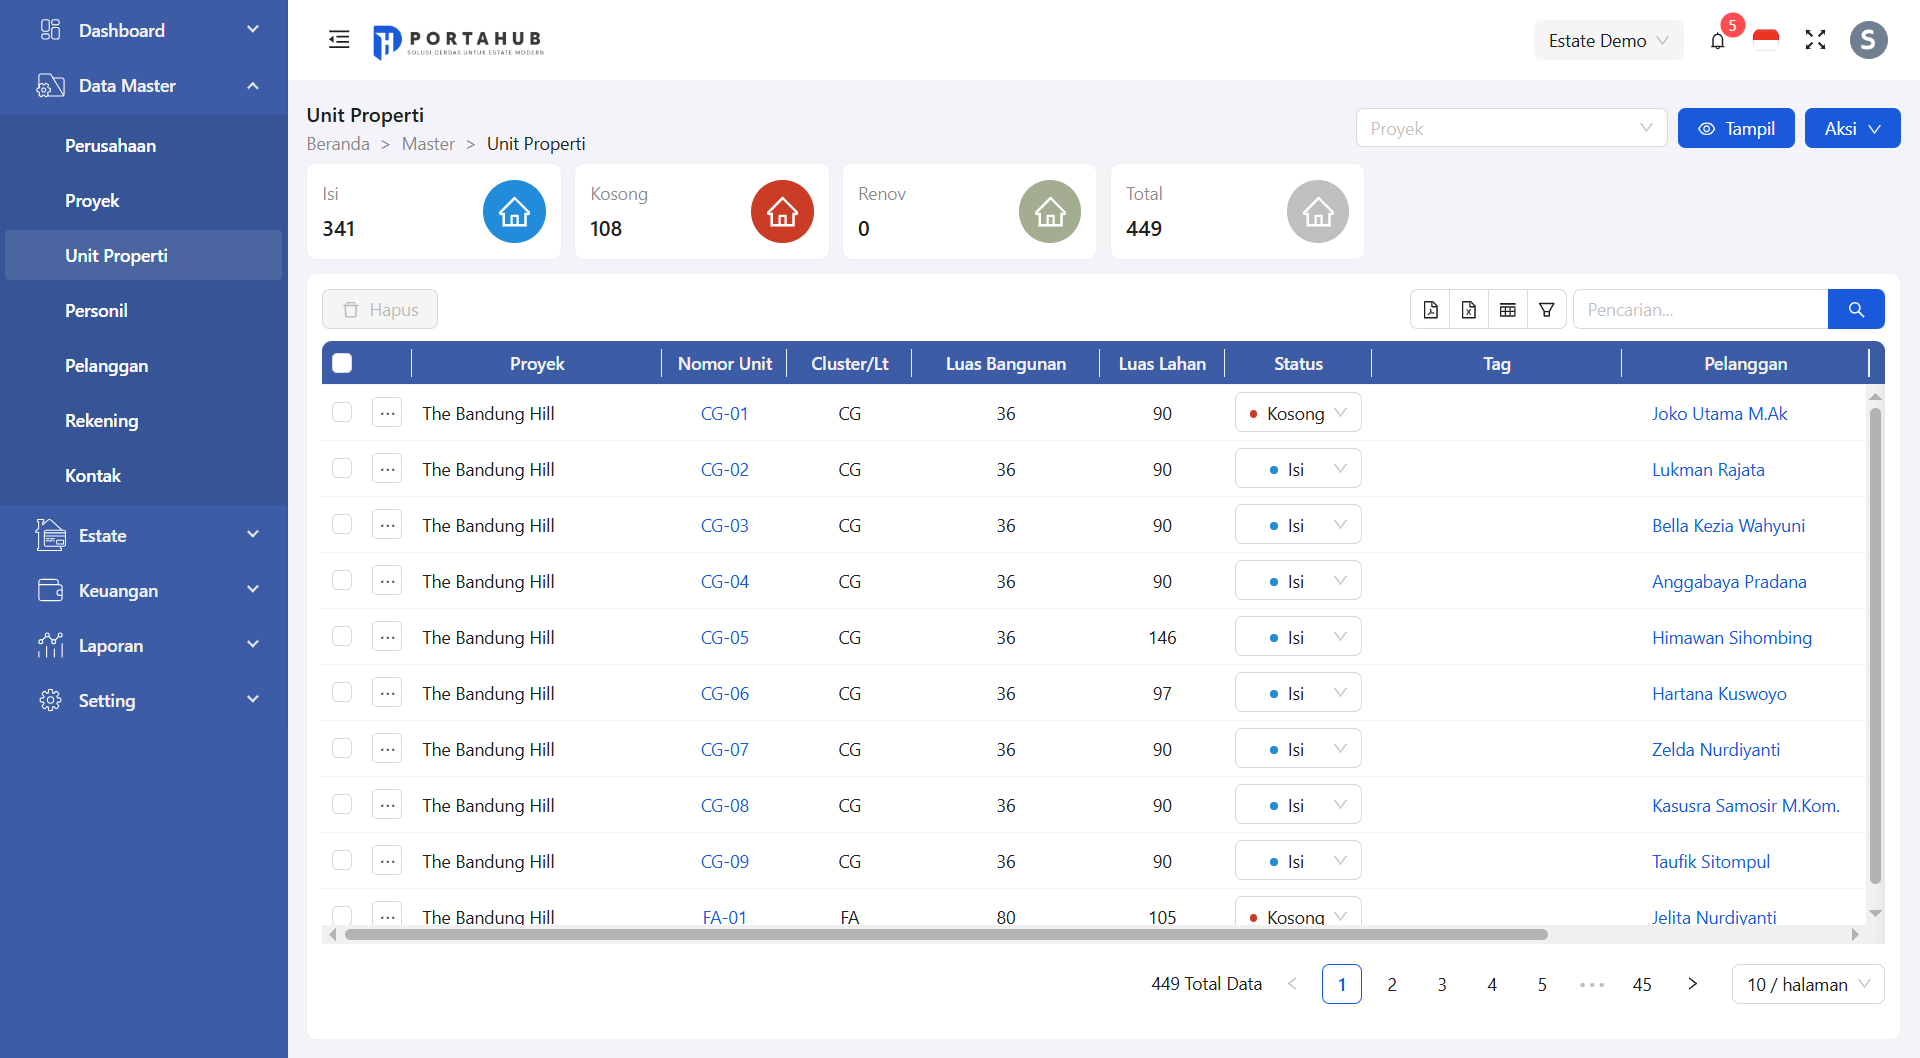1920x1058 pixels.
Task: Select the checkbox for unit CG-05 row
Action: click(342, 637)
